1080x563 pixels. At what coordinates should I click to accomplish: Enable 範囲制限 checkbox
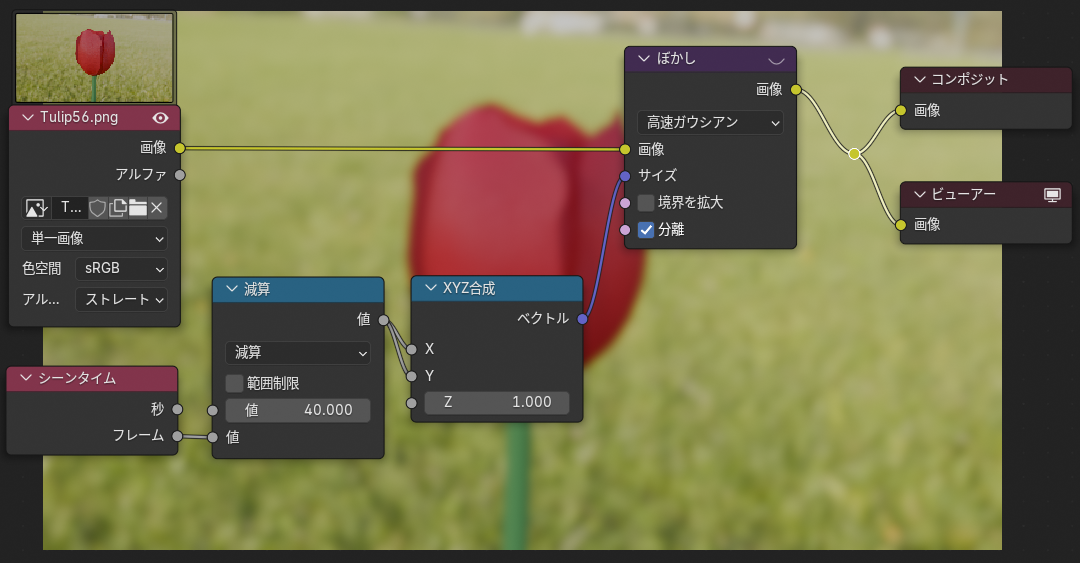[x=234, y=383]
